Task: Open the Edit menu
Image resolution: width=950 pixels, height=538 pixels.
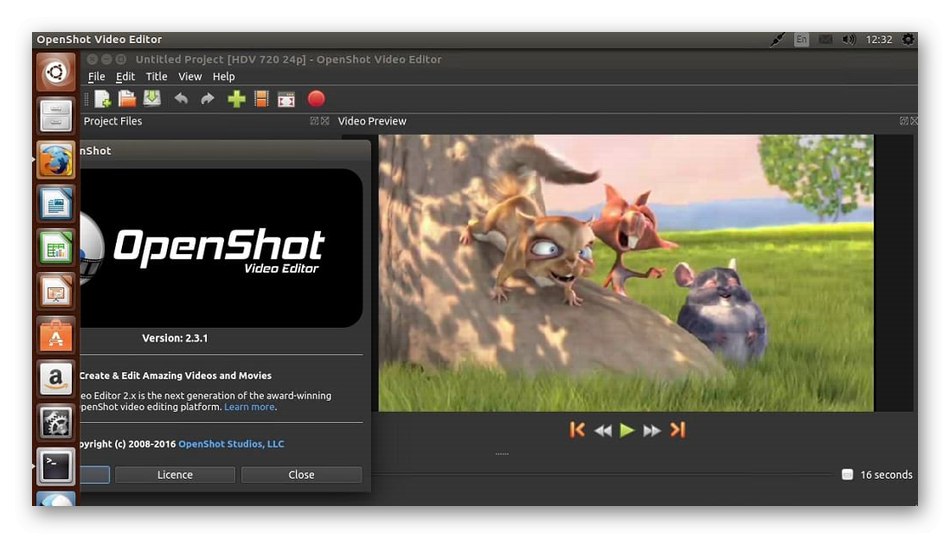Action: [125, 76]
